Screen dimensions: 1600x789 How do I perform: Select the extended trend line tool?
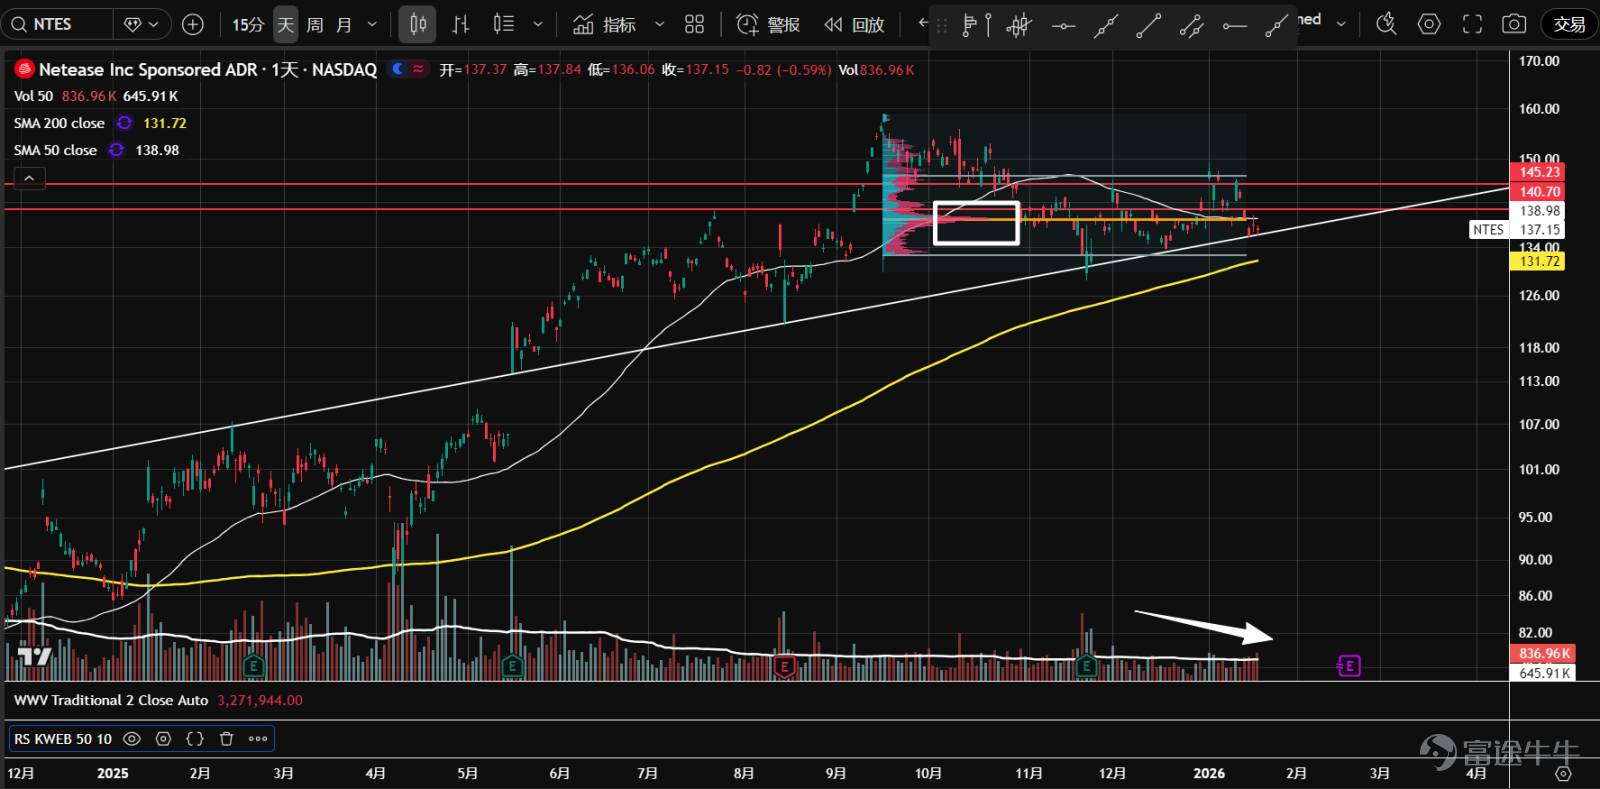pyautogui.click(x=1106, y=26)
